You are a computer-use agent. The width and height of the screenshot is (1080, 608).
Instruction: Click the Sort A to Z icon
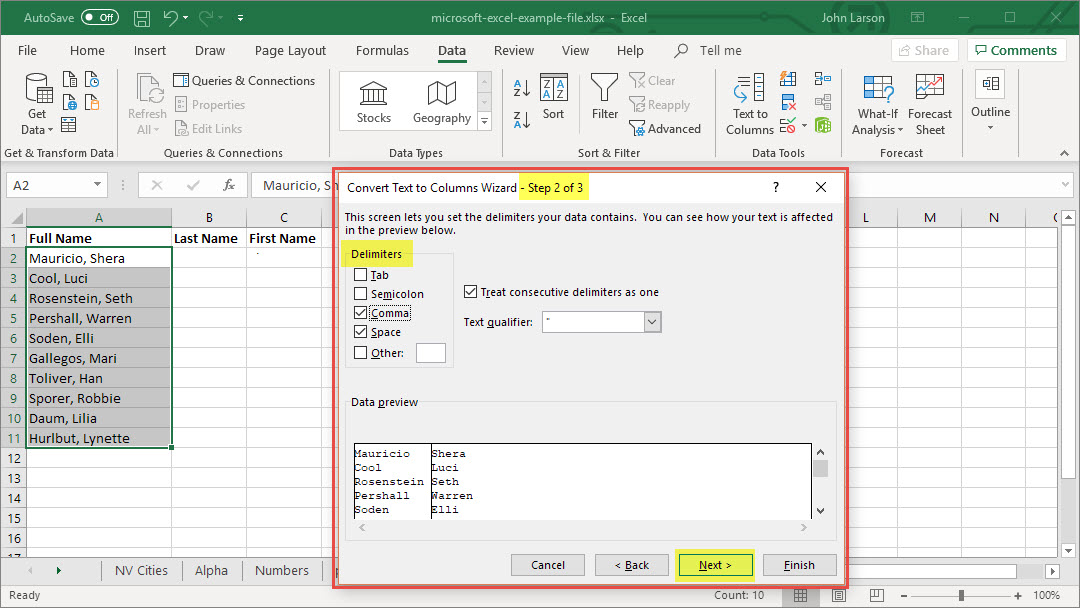(521, 90)
